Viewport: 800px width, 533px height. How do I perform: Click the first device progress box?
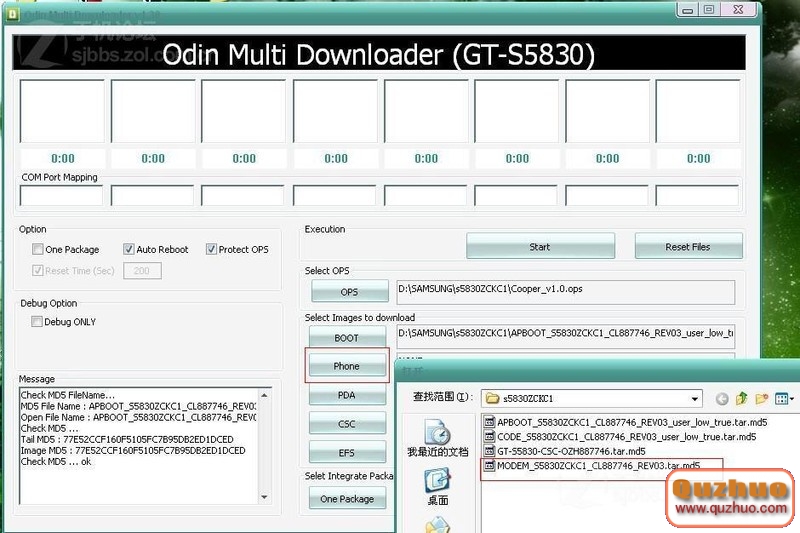click(62, 111)
